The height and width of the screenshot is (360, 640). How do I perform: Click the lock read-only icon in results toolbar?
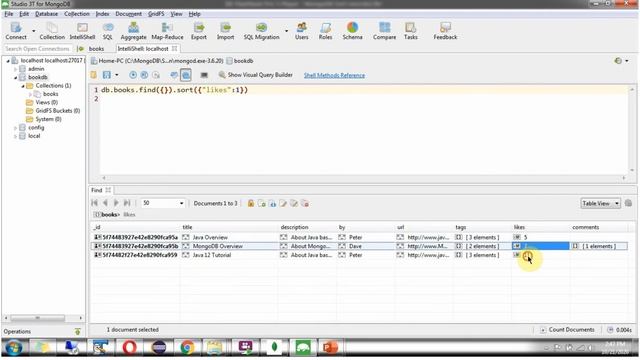tap(251, 203)
